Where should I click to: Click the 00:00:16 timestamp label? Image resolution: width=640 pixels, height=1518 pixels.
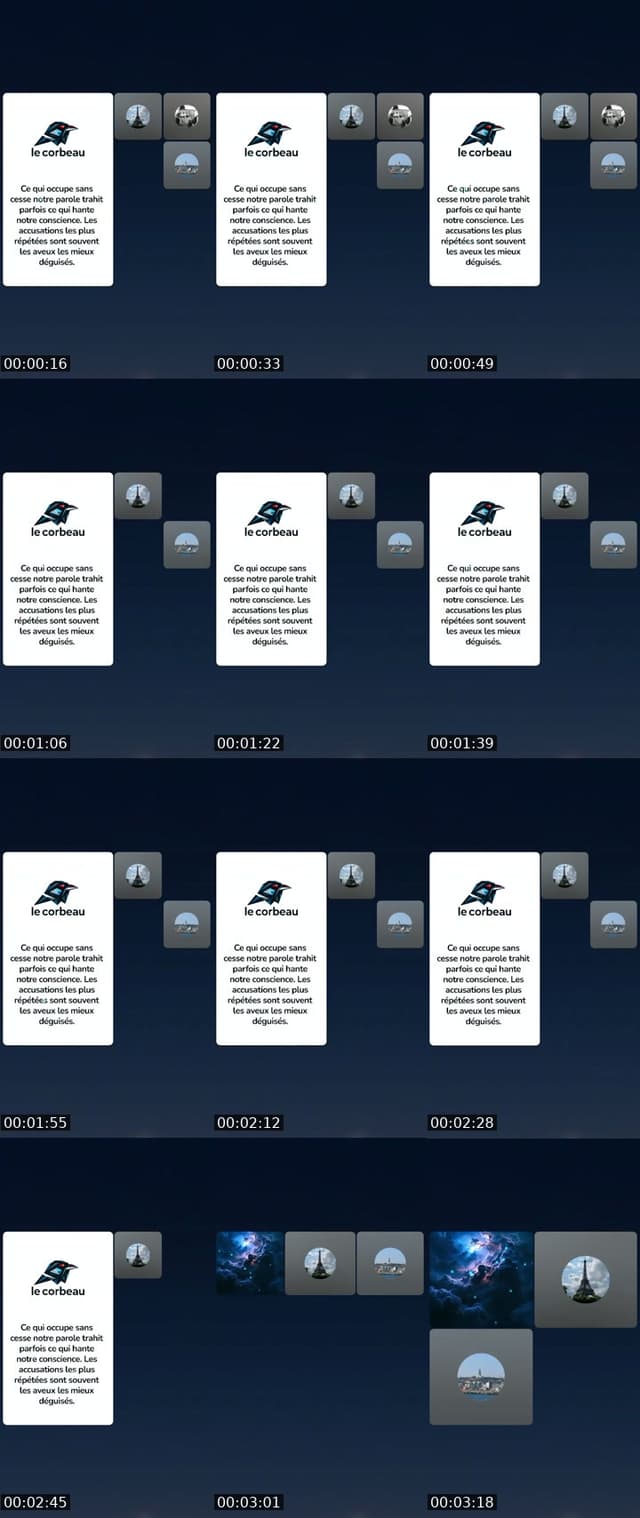[x=36, y=364]
